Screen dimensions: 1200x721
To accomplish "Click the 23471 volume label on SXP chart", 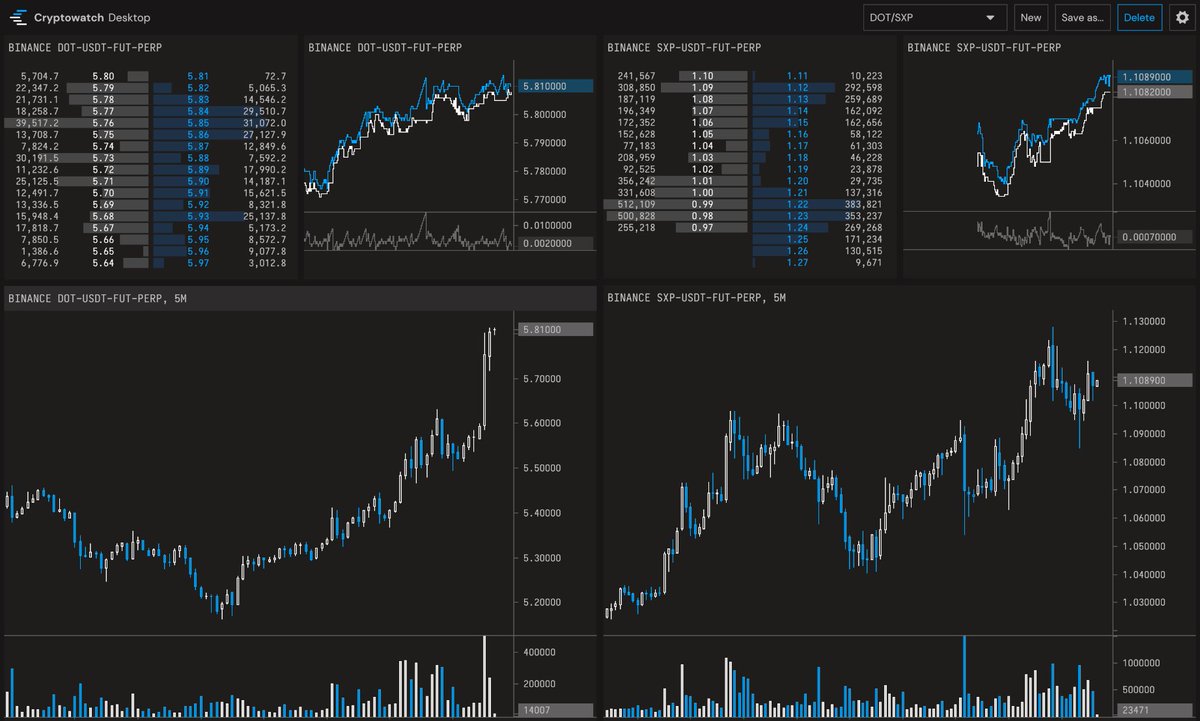I will coord(1155,708).
